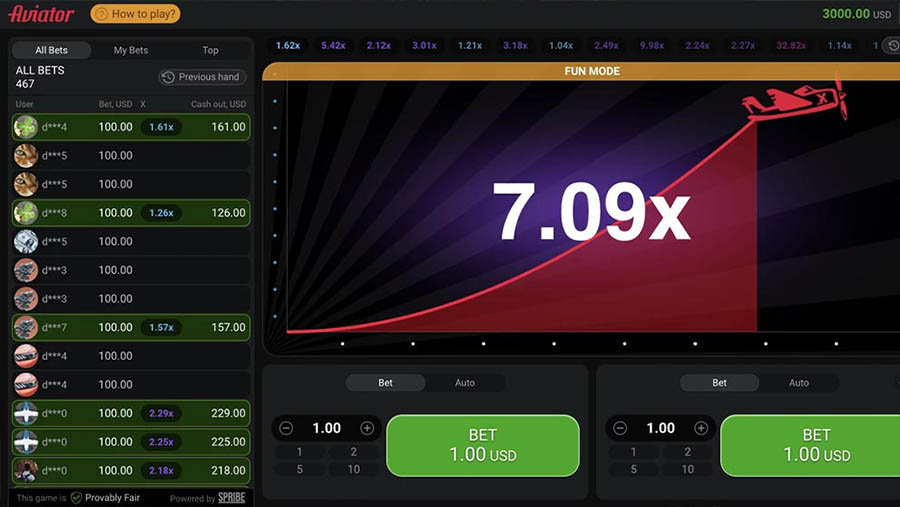Click the Provably Fair shield icon
Image resolution: width=900 pixels, height=507 pixels.
tap(76, 497)
